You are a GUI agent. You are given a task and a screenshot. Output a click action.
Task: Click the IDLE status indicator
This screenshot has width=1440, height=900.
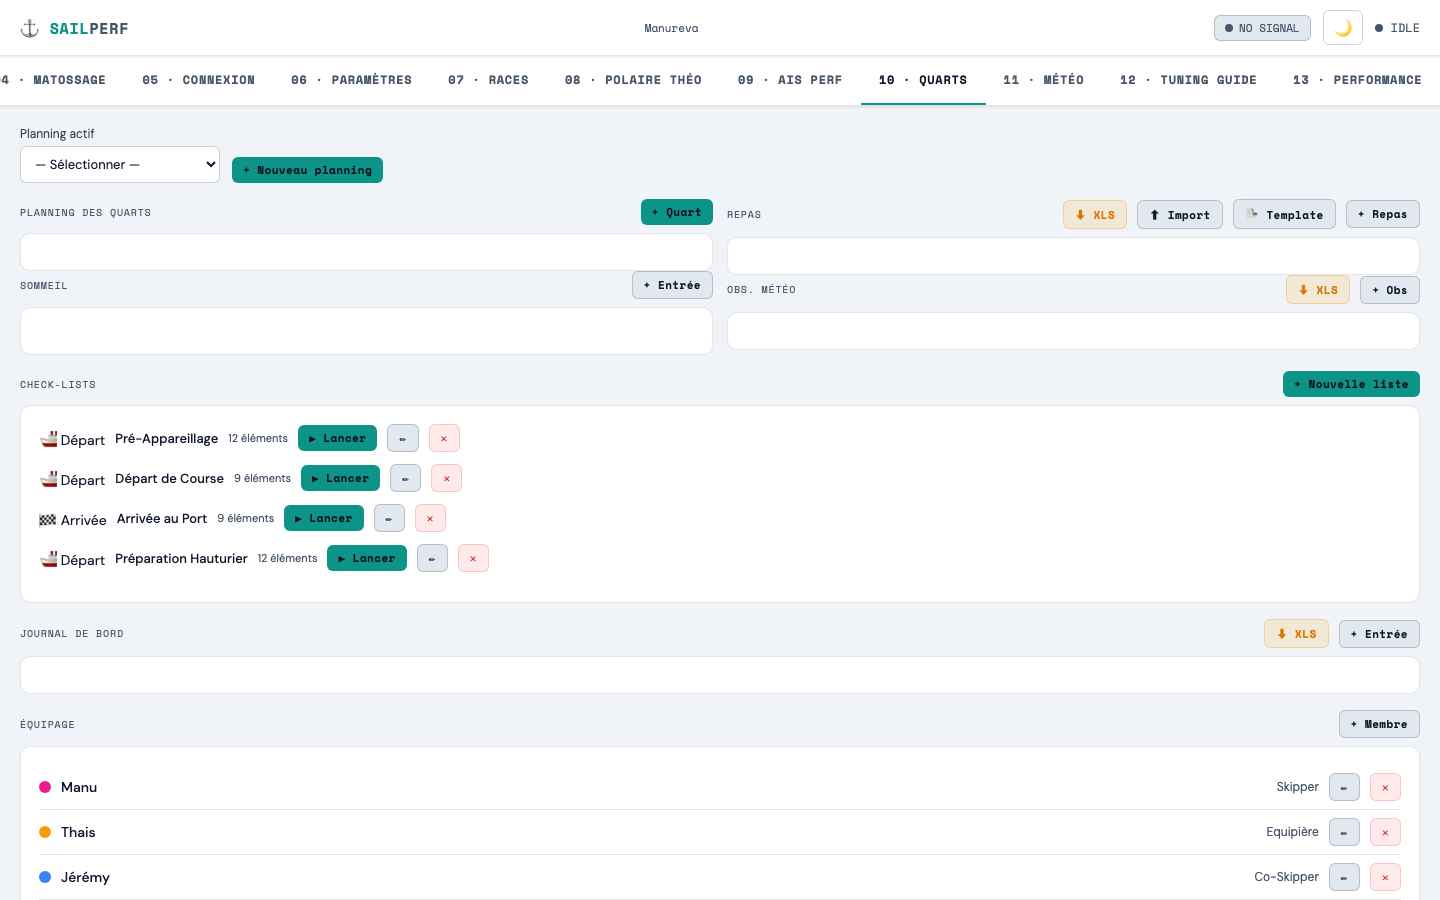tap(1397, 28)
